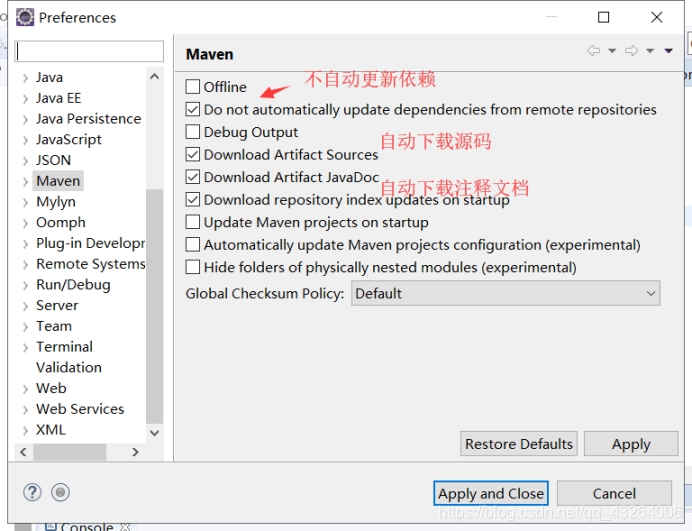The width and height of the screenshot is (692, 531).
Task: Expand the JSON tree node
Action: pos(26,161)
